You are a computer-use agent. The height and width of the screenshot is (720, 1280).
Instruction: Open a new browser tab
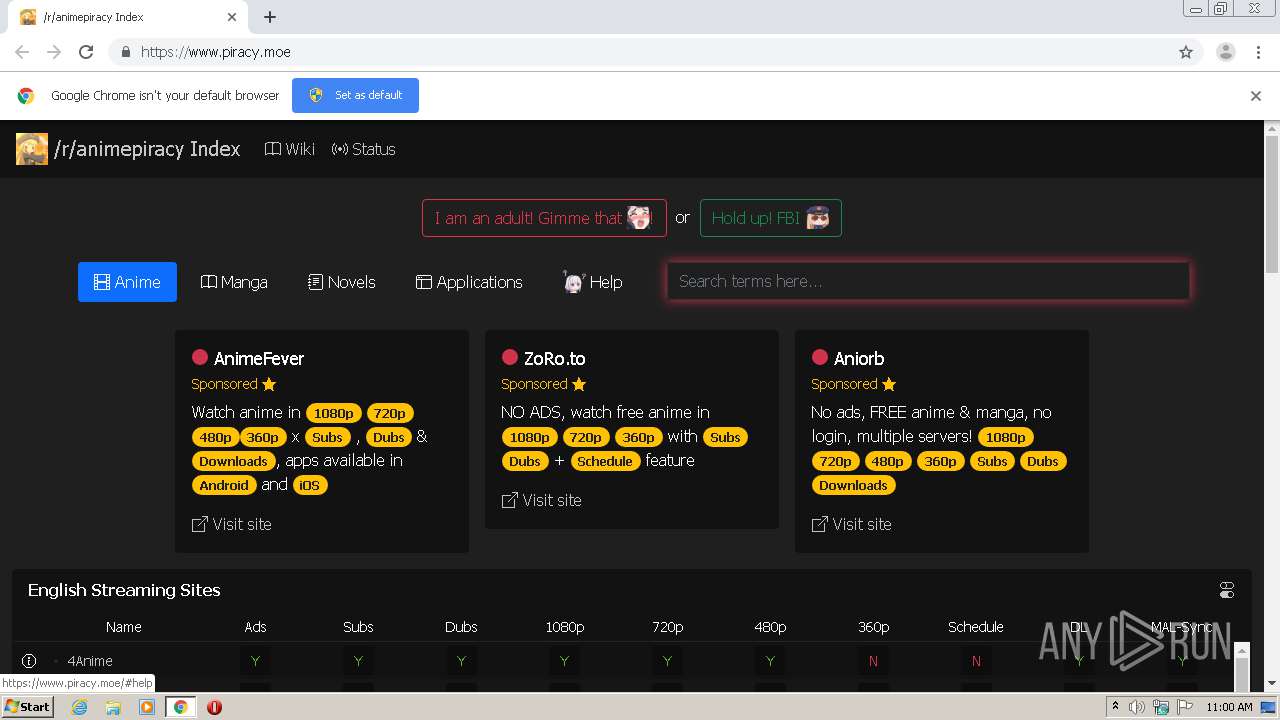[270, 17]
